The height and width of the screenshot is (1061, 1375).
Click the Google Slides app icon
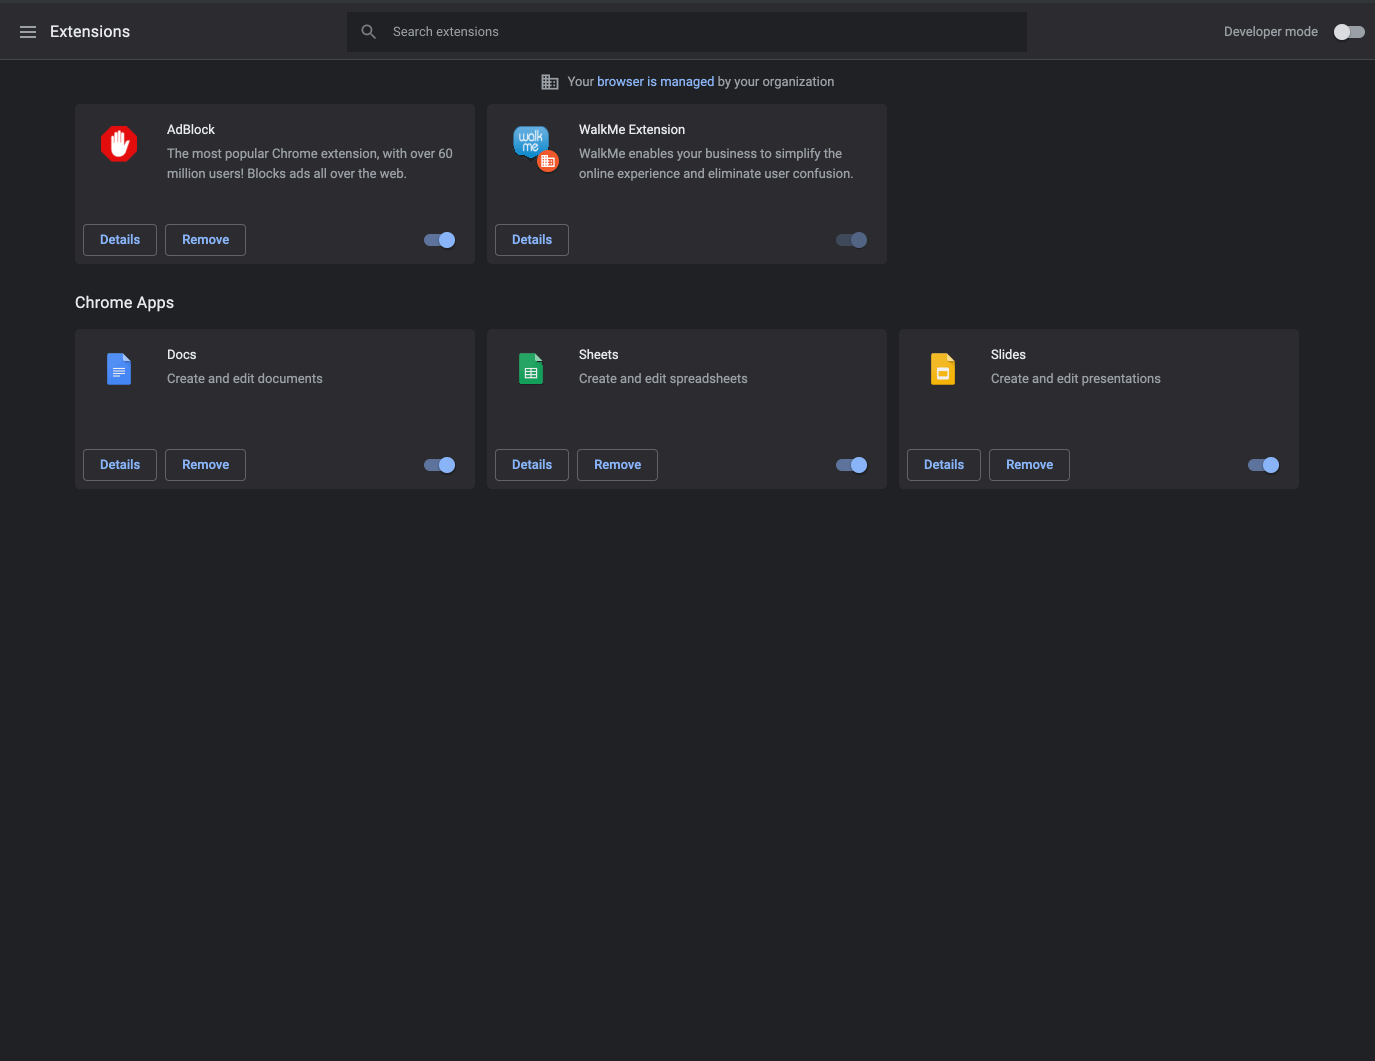click(943, 369)
